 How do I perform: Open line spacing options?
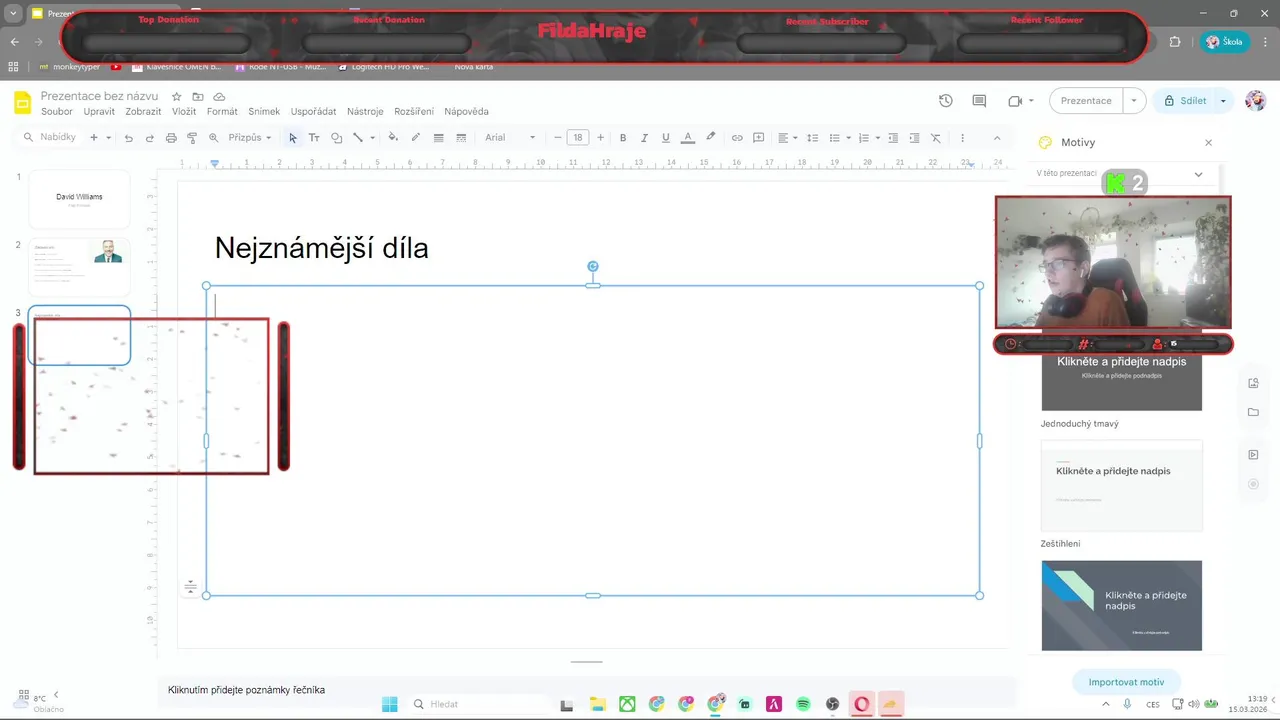pyautogui.click(x=812, y=138)
